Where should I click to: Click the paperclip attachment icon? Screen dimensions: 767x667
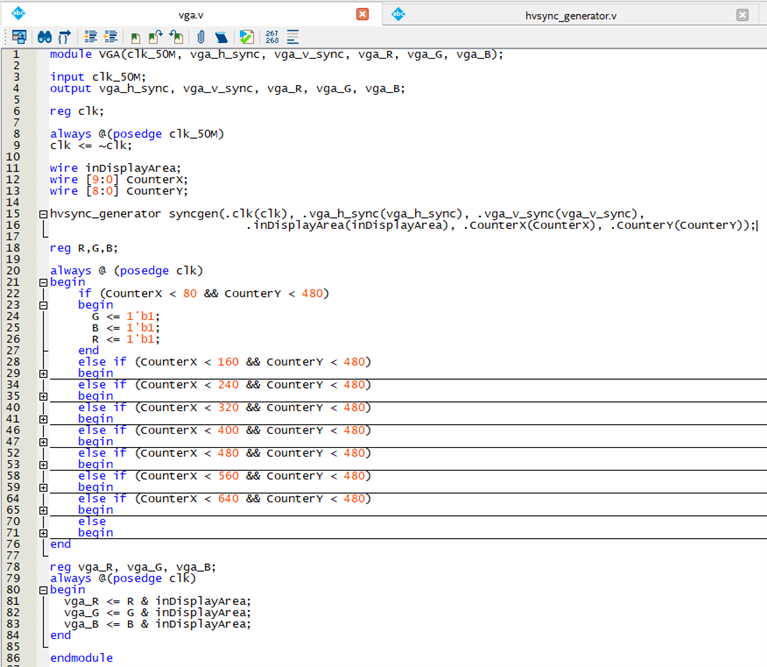(200, 36)
